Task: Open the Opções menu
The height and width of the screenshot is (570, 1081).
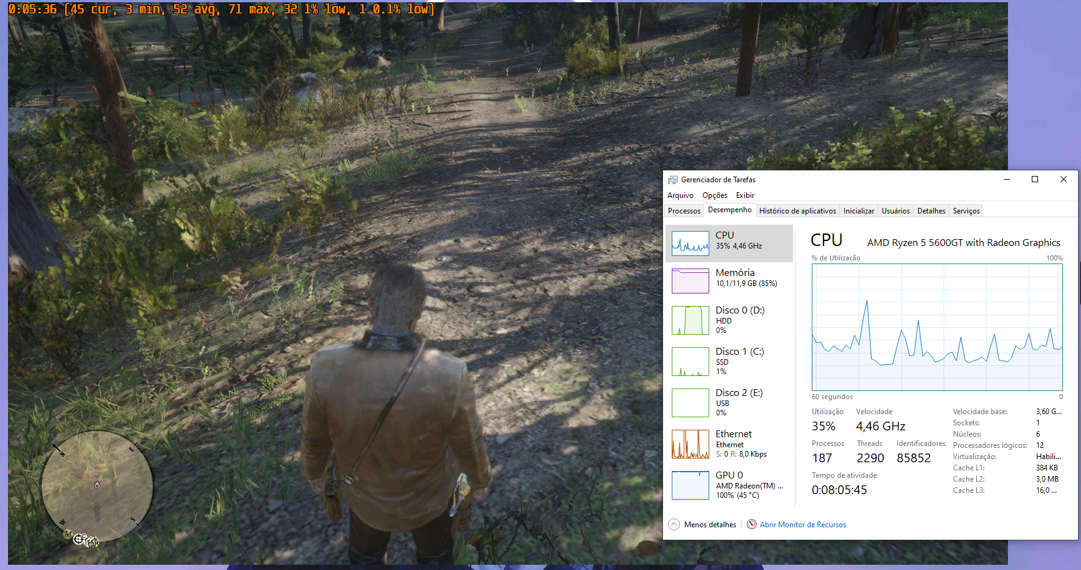Action: [715, 195]
